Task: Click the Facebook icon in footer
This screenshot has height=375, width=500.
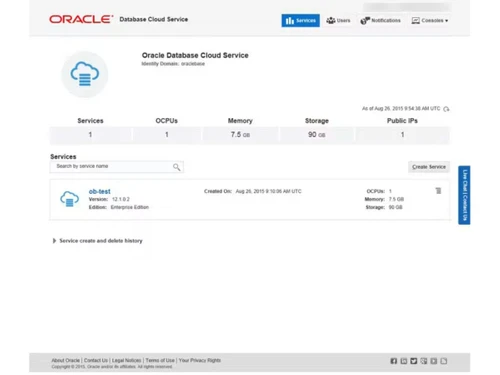Action: [394, 361]
